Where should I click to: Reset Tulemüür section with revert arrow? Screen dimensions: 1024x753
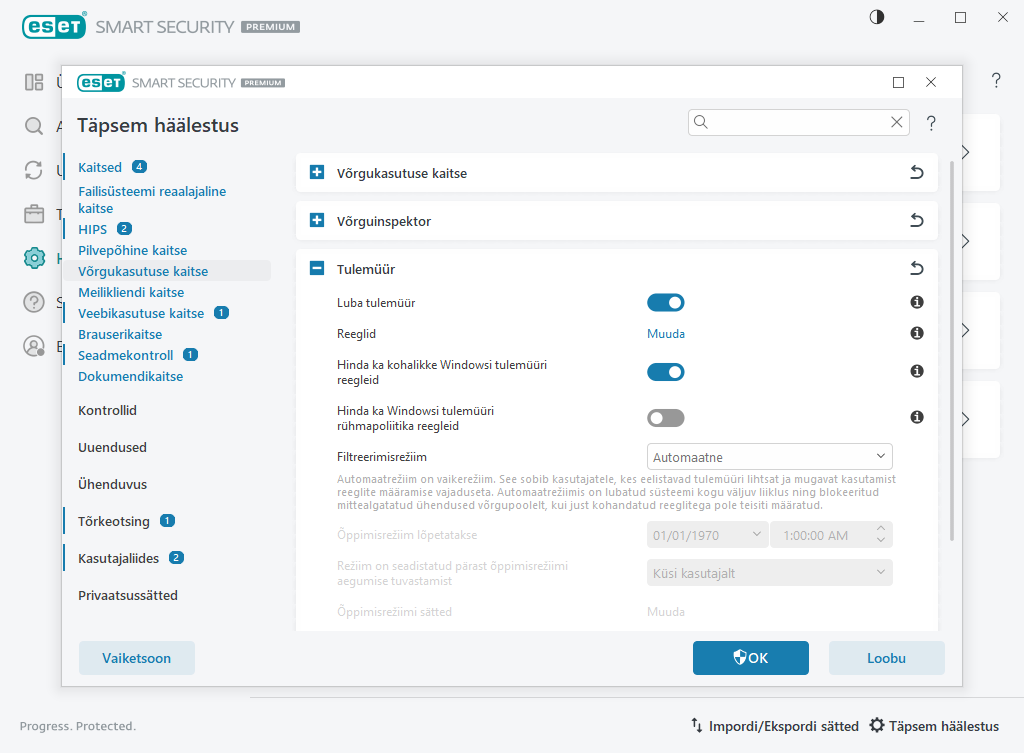click(916, 269)
